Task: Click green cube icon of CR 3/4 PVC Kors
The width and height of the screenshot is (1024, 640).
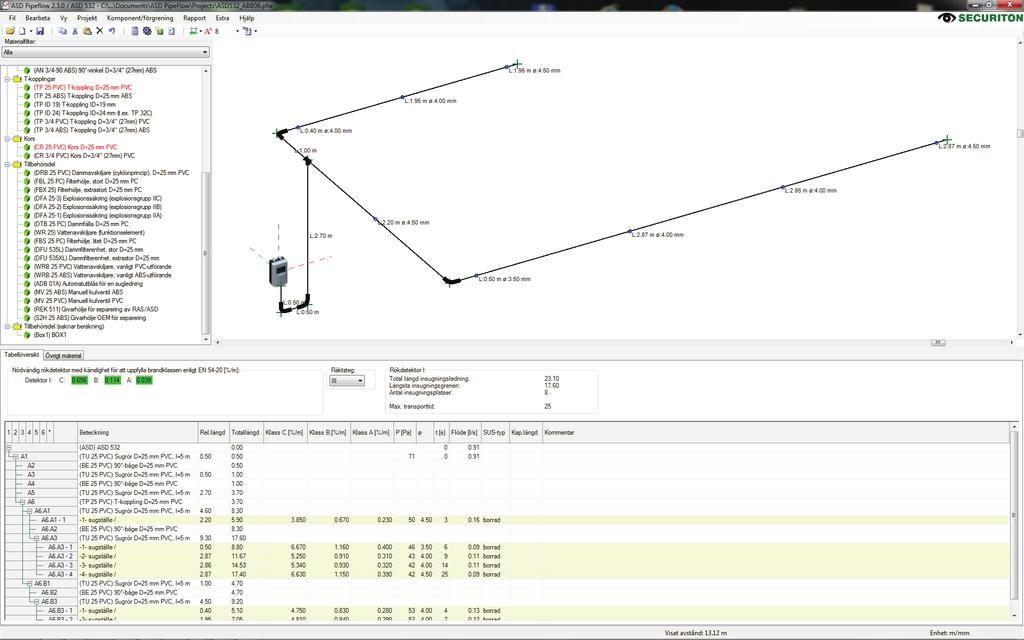Action: 27,156
